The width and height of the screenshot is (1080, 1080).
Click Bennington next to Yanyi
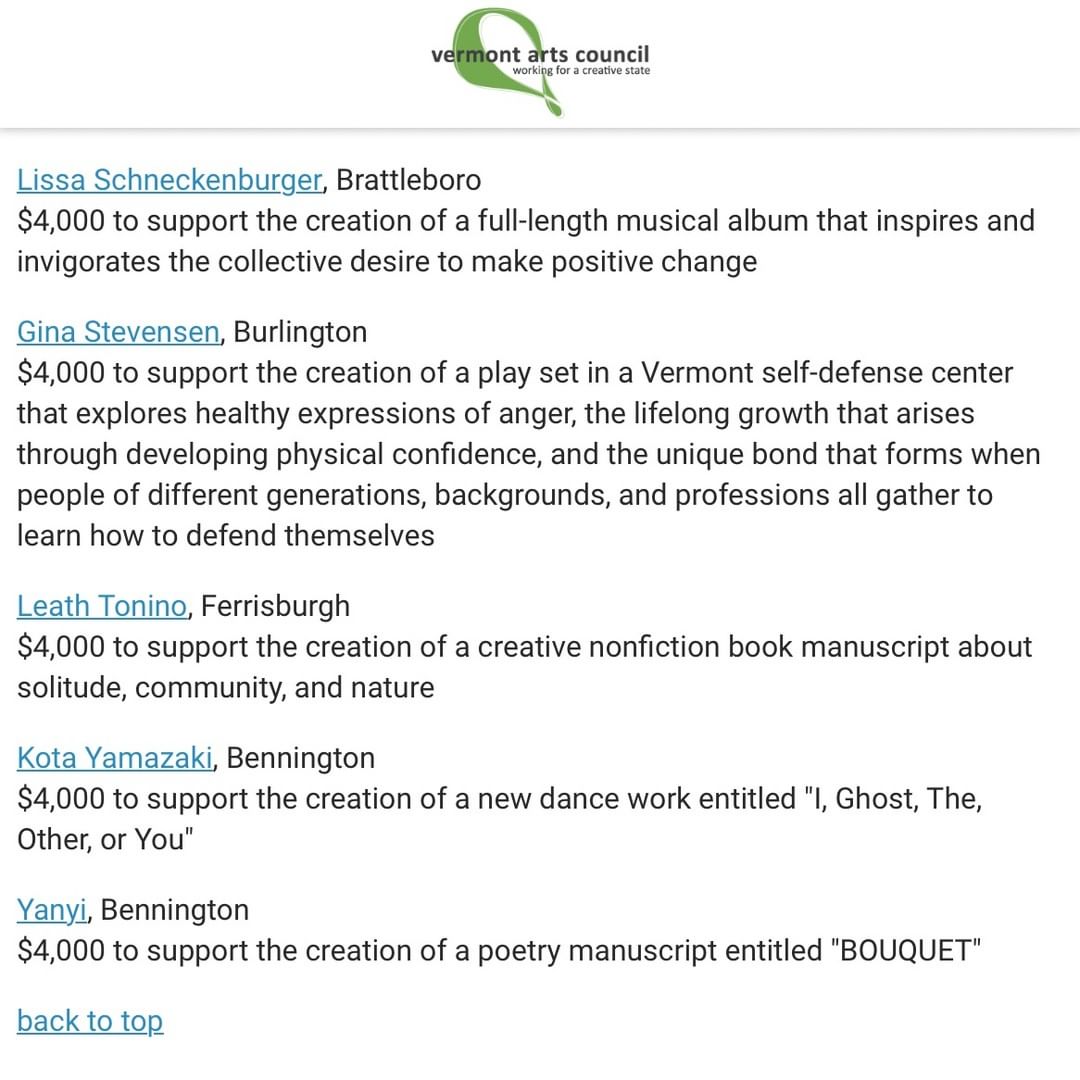pos(175,910)
